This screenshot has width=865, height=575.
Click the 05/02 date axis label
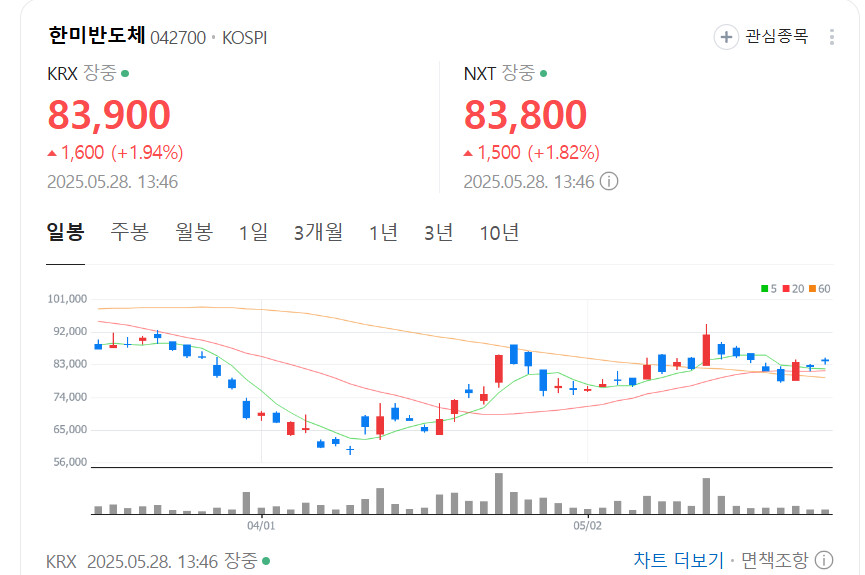click(588, 525)
